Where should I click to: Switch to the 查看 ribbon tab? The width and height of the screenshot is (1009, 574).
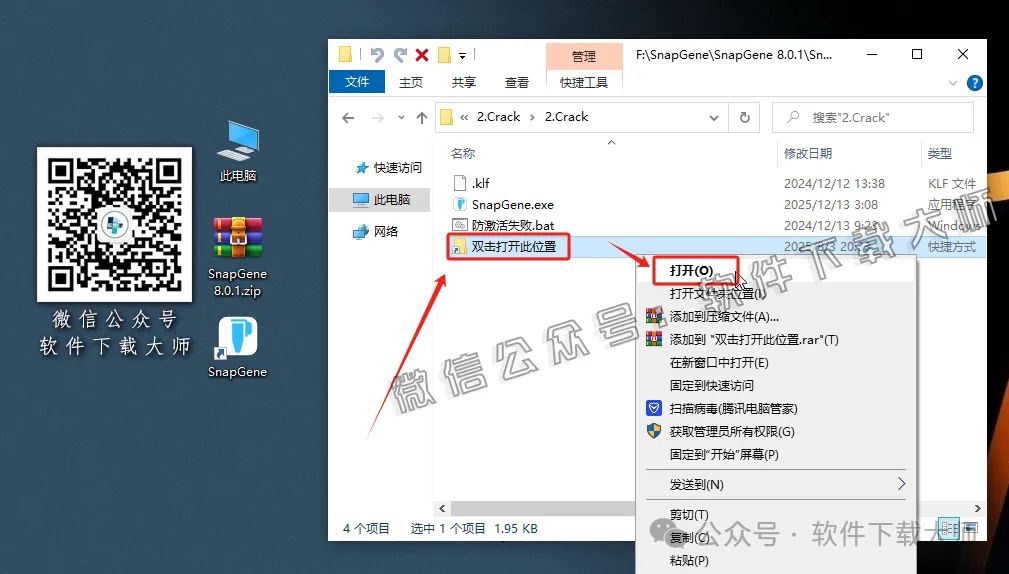coord(516,82)
